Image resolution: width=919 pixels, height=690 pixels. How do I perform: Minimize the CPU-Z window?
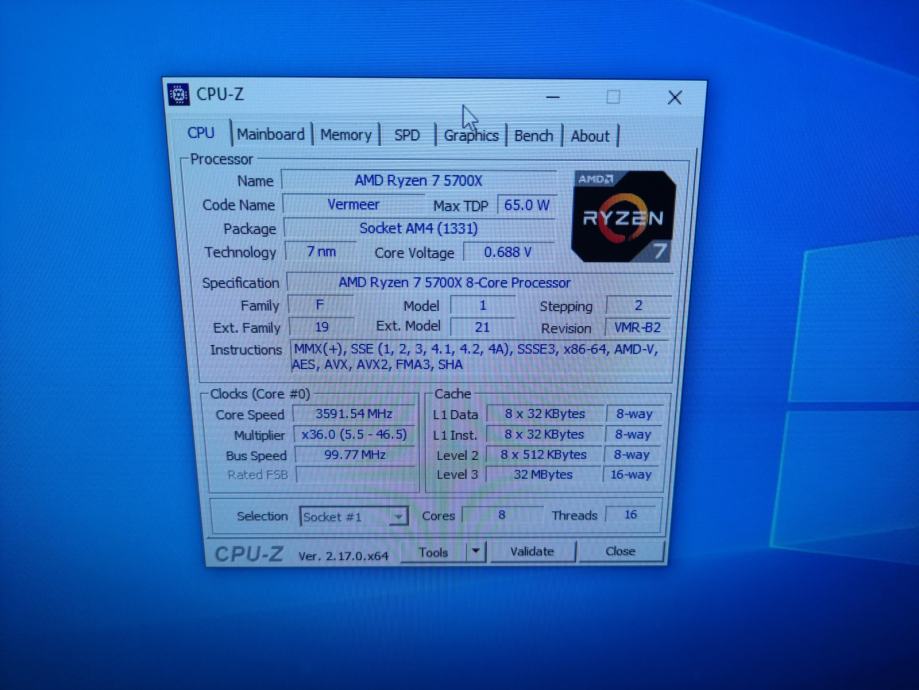[x=553, y=97]
